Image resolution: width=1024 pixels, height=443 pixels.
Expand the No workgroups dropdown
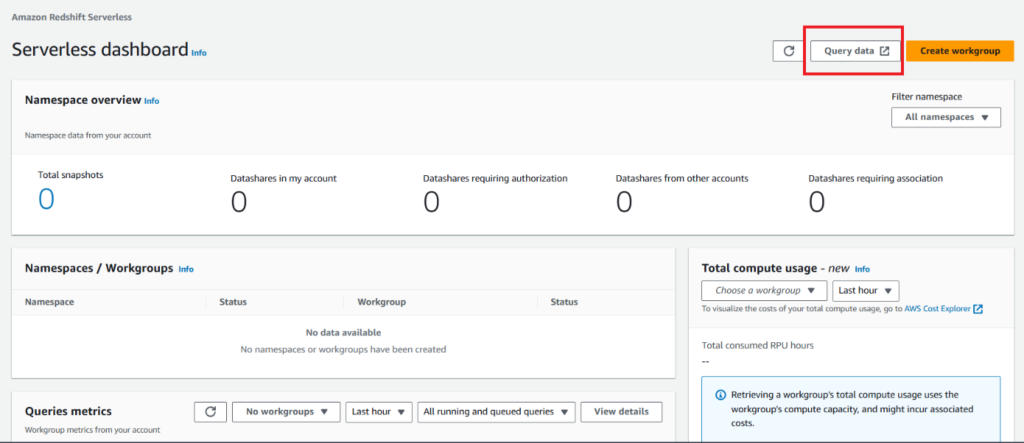click(286, 412)
